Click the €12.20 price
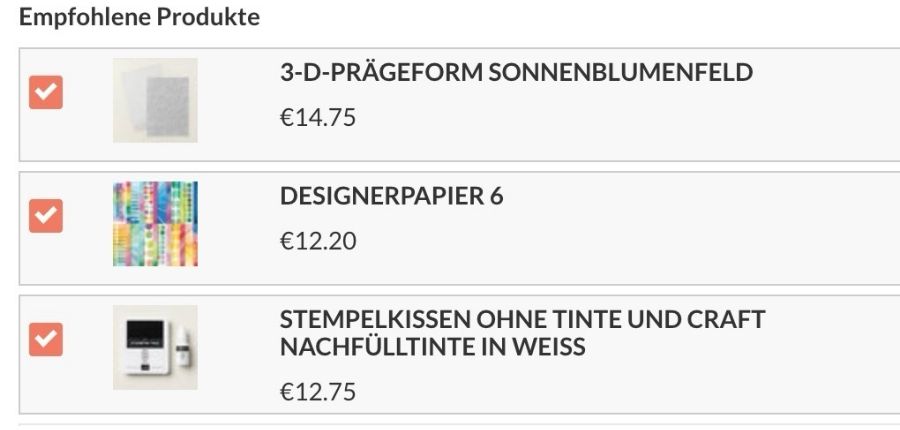 (x=317, y=241)
